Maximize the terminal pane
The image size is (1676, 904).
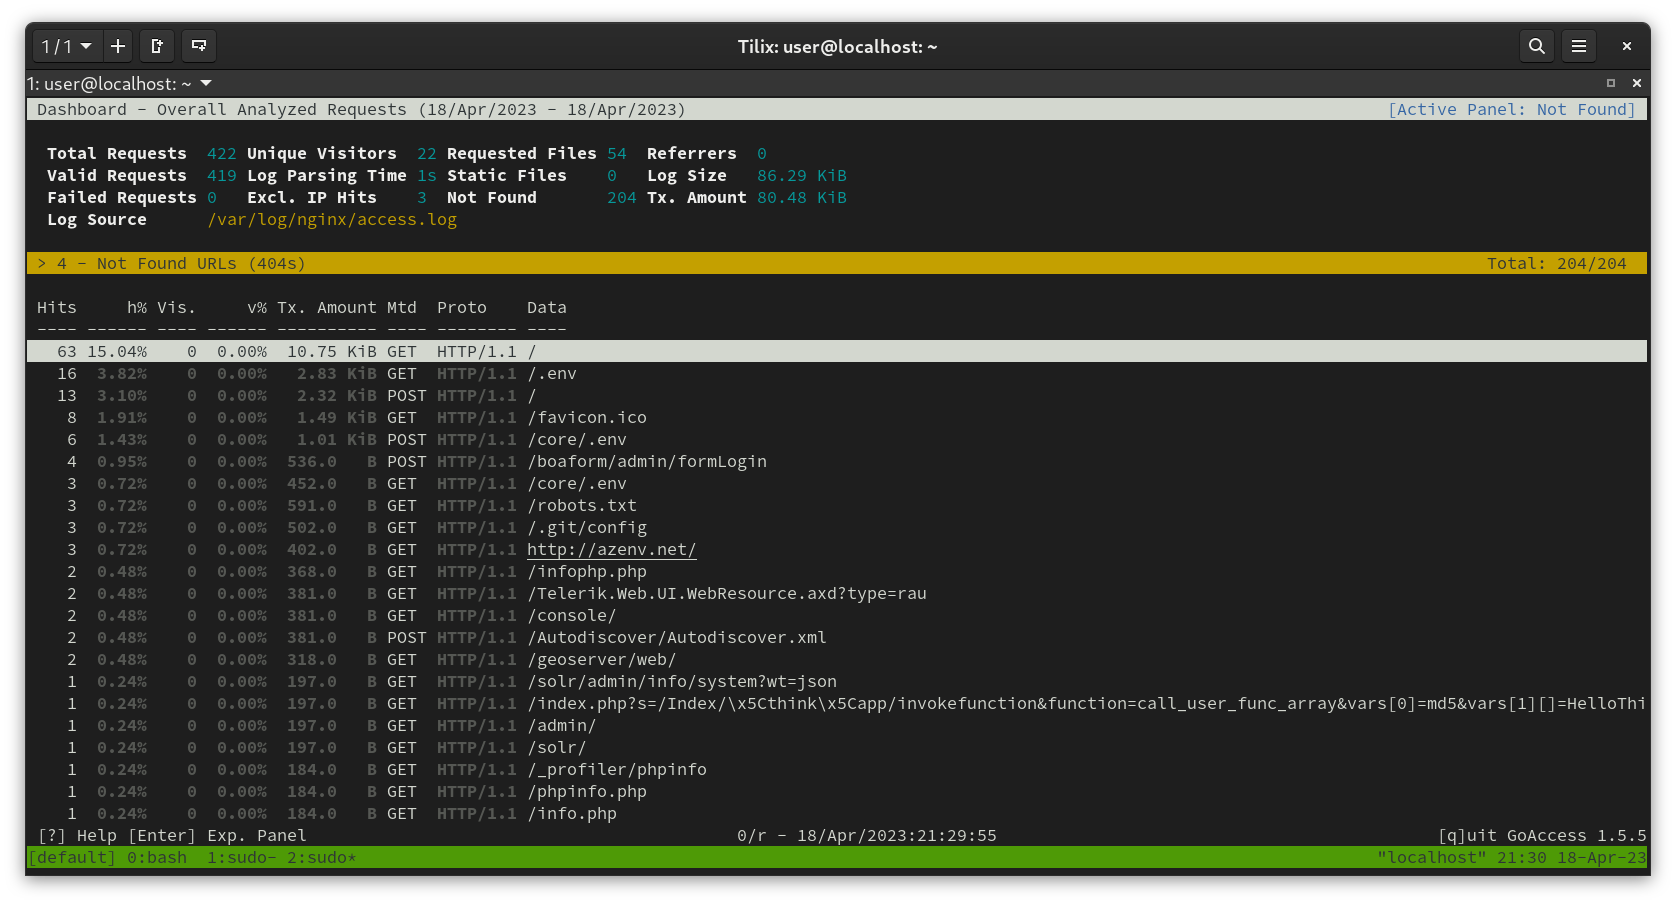(1611, 83)
